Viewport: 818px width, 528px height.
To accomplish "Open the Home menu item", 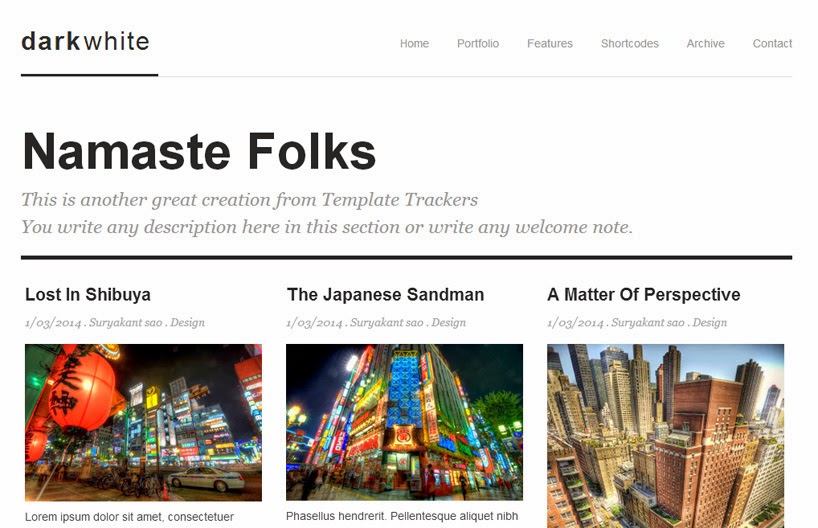I will [x=414, y=43].
